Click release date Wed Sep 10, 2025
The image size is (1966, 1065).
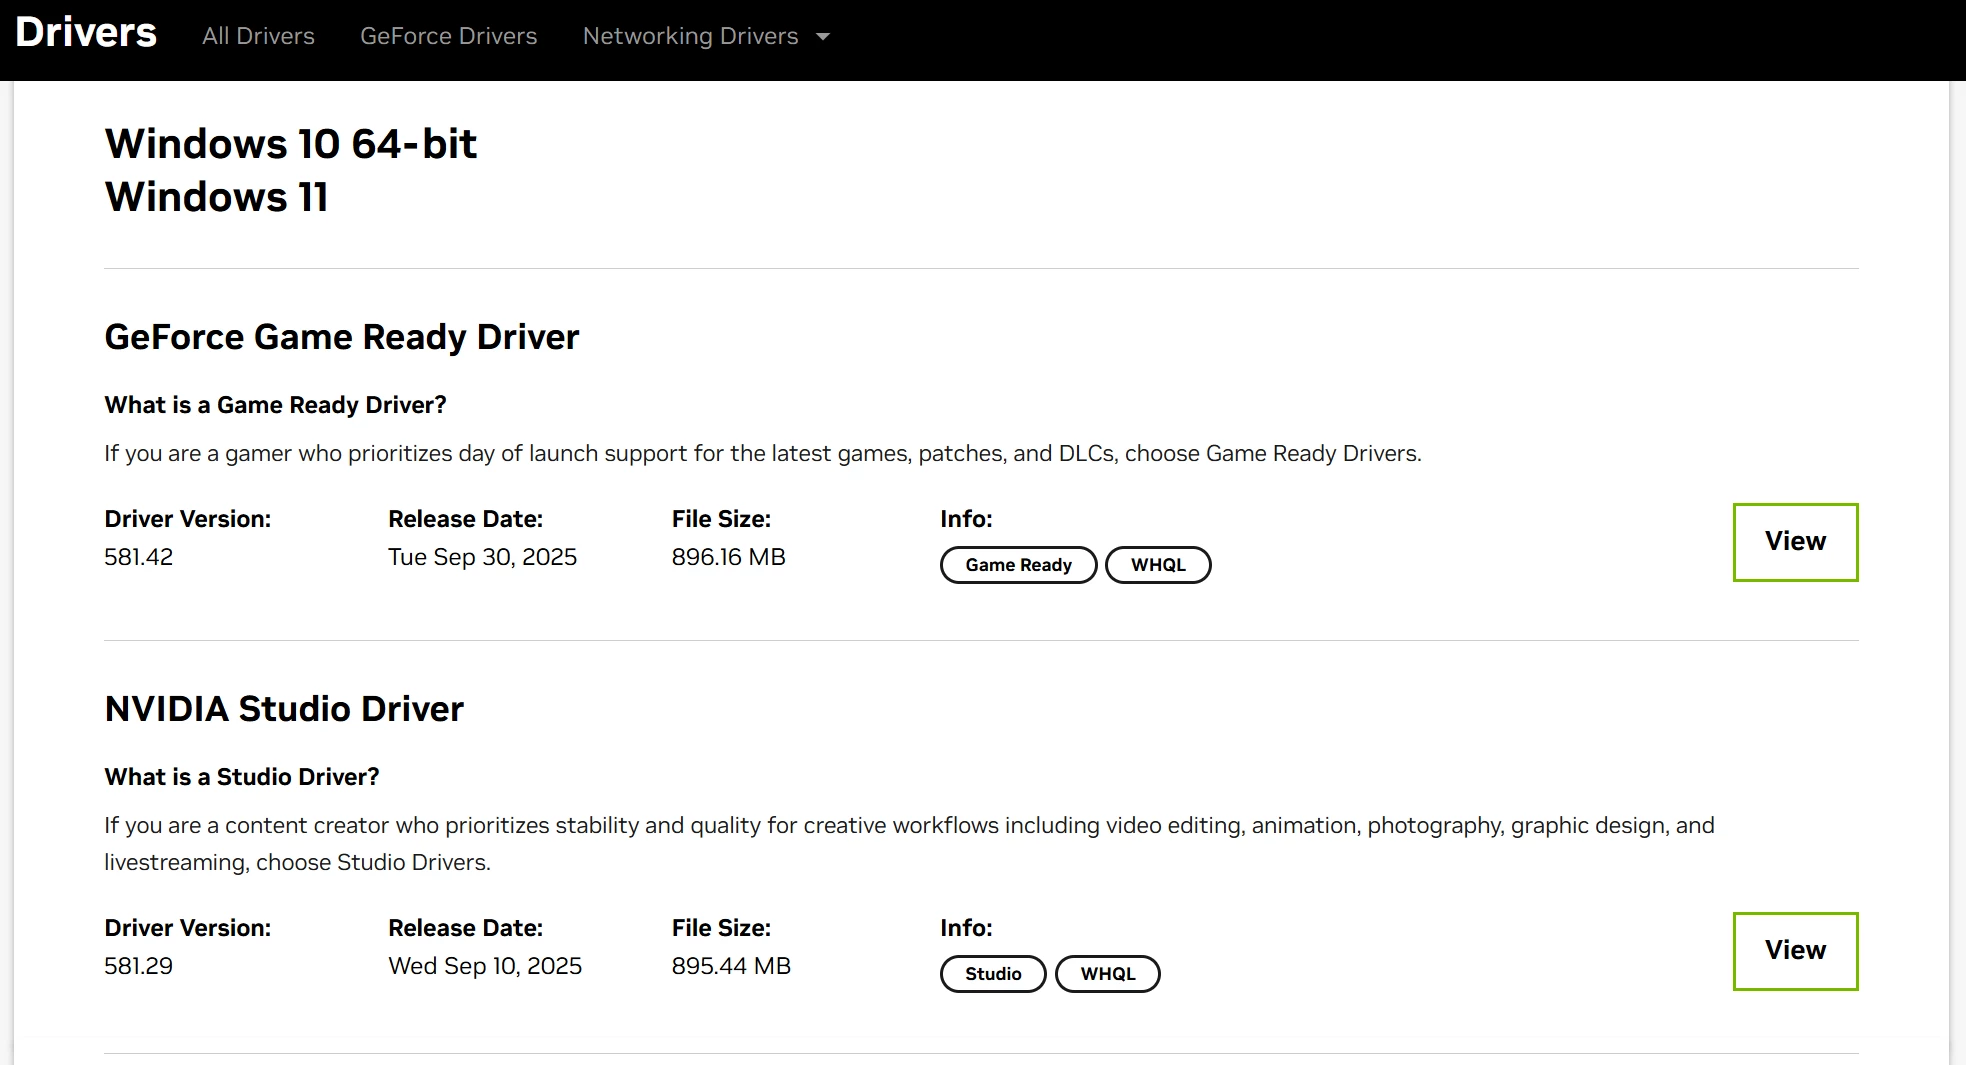click(485, 966)
